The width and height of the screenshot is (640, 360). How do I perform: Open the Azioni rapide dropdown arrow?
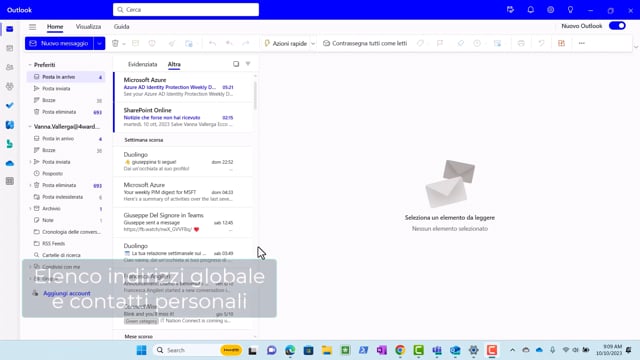tap(313, 44)
